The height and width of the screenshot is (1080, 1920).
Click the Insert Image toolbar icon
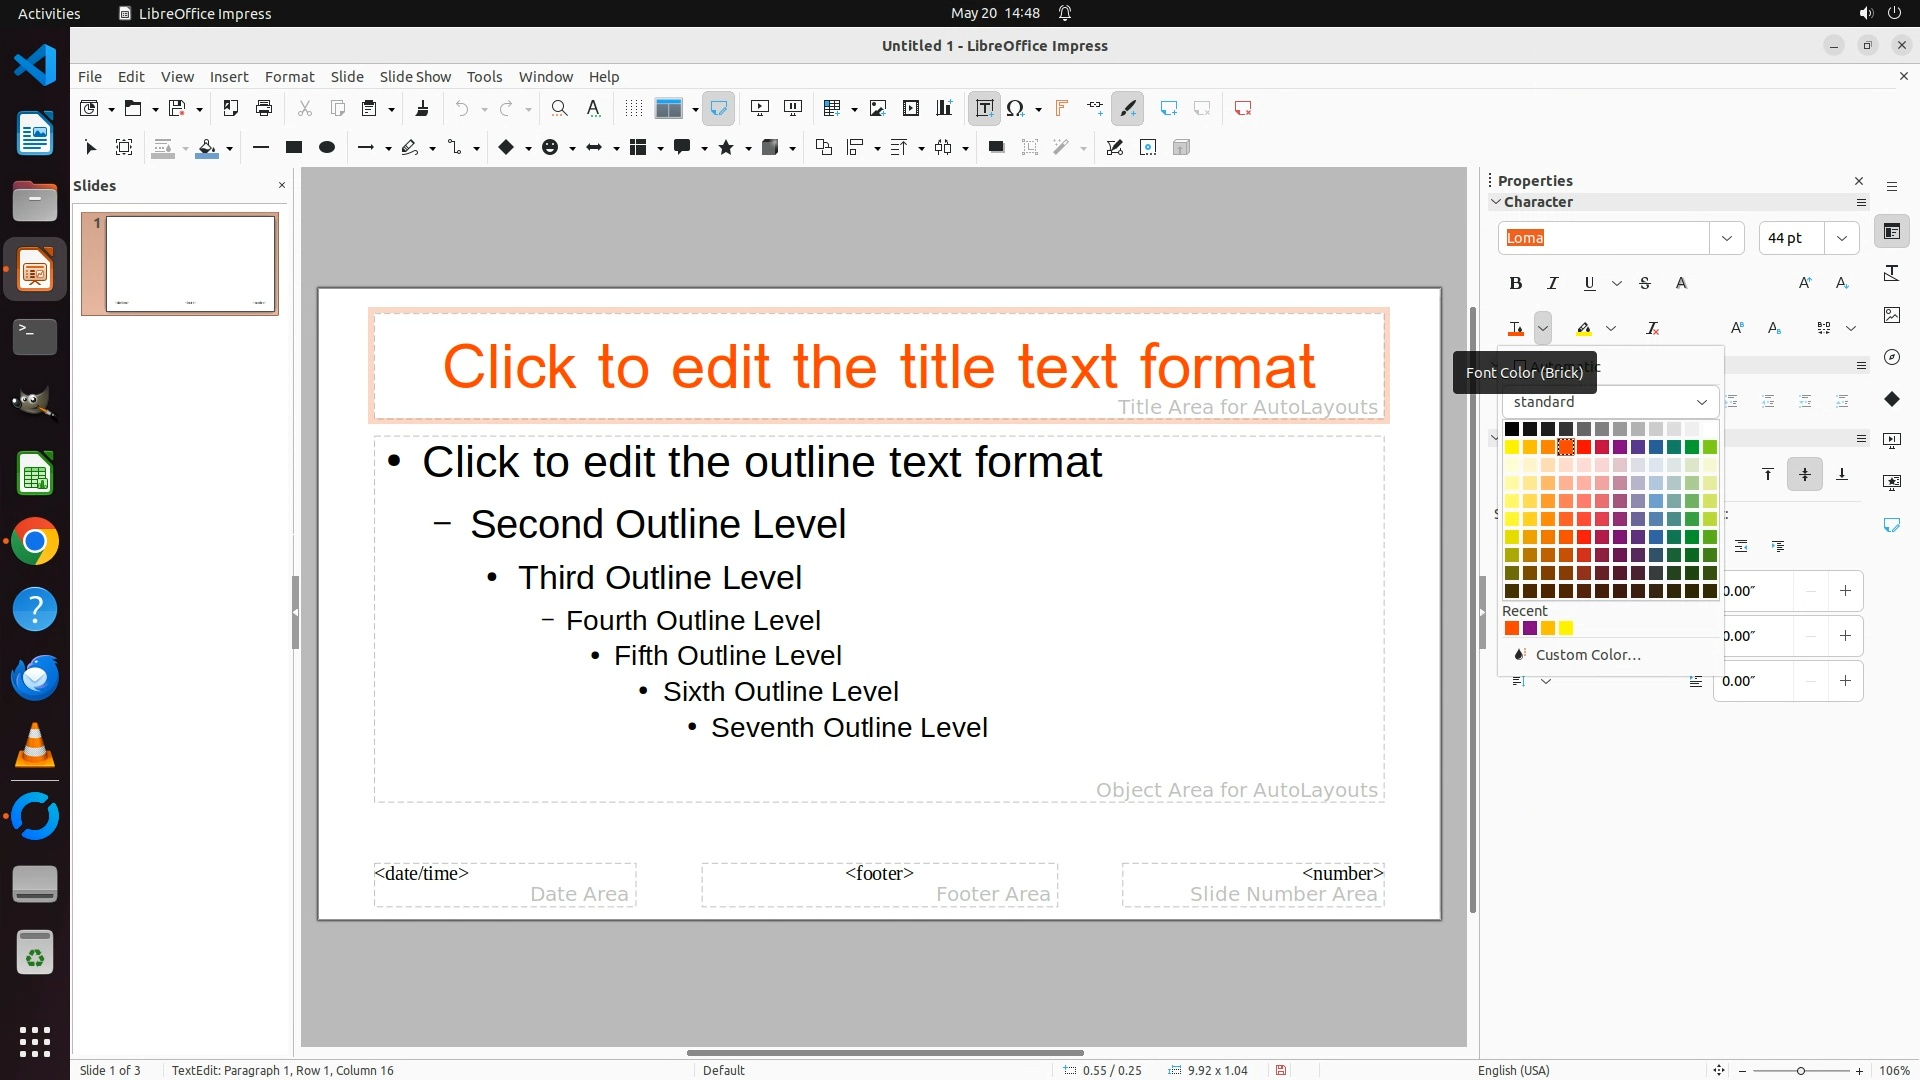click(x=877, y=108)
